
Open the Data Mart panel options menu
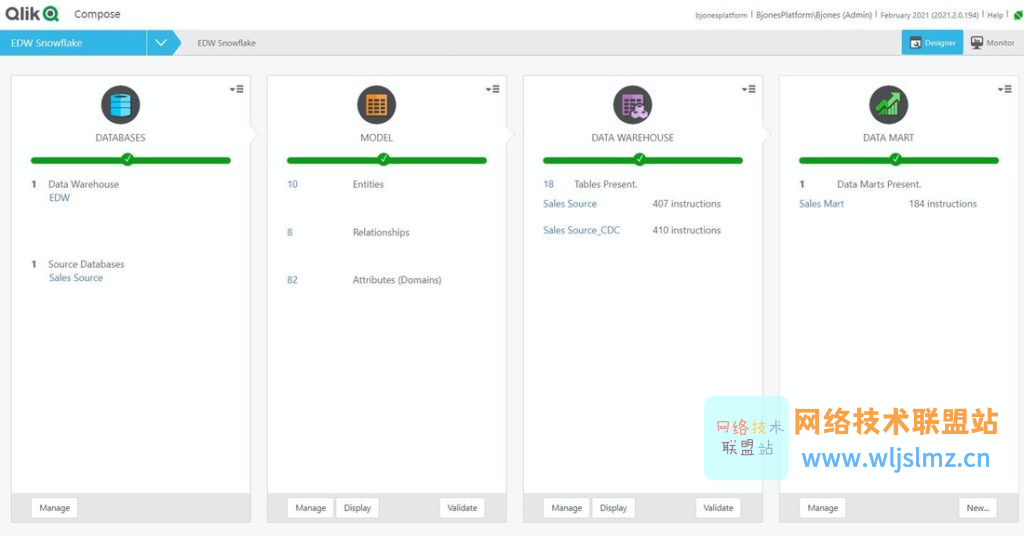pyautogui.click(x=1005, y=89)
